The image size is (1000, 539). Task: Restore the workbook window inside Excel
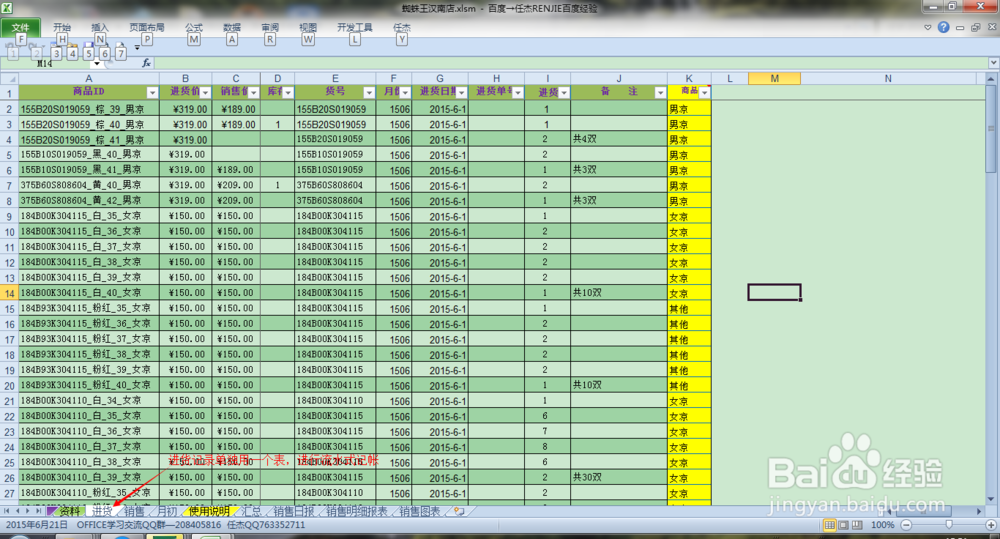tap(976, 27)
